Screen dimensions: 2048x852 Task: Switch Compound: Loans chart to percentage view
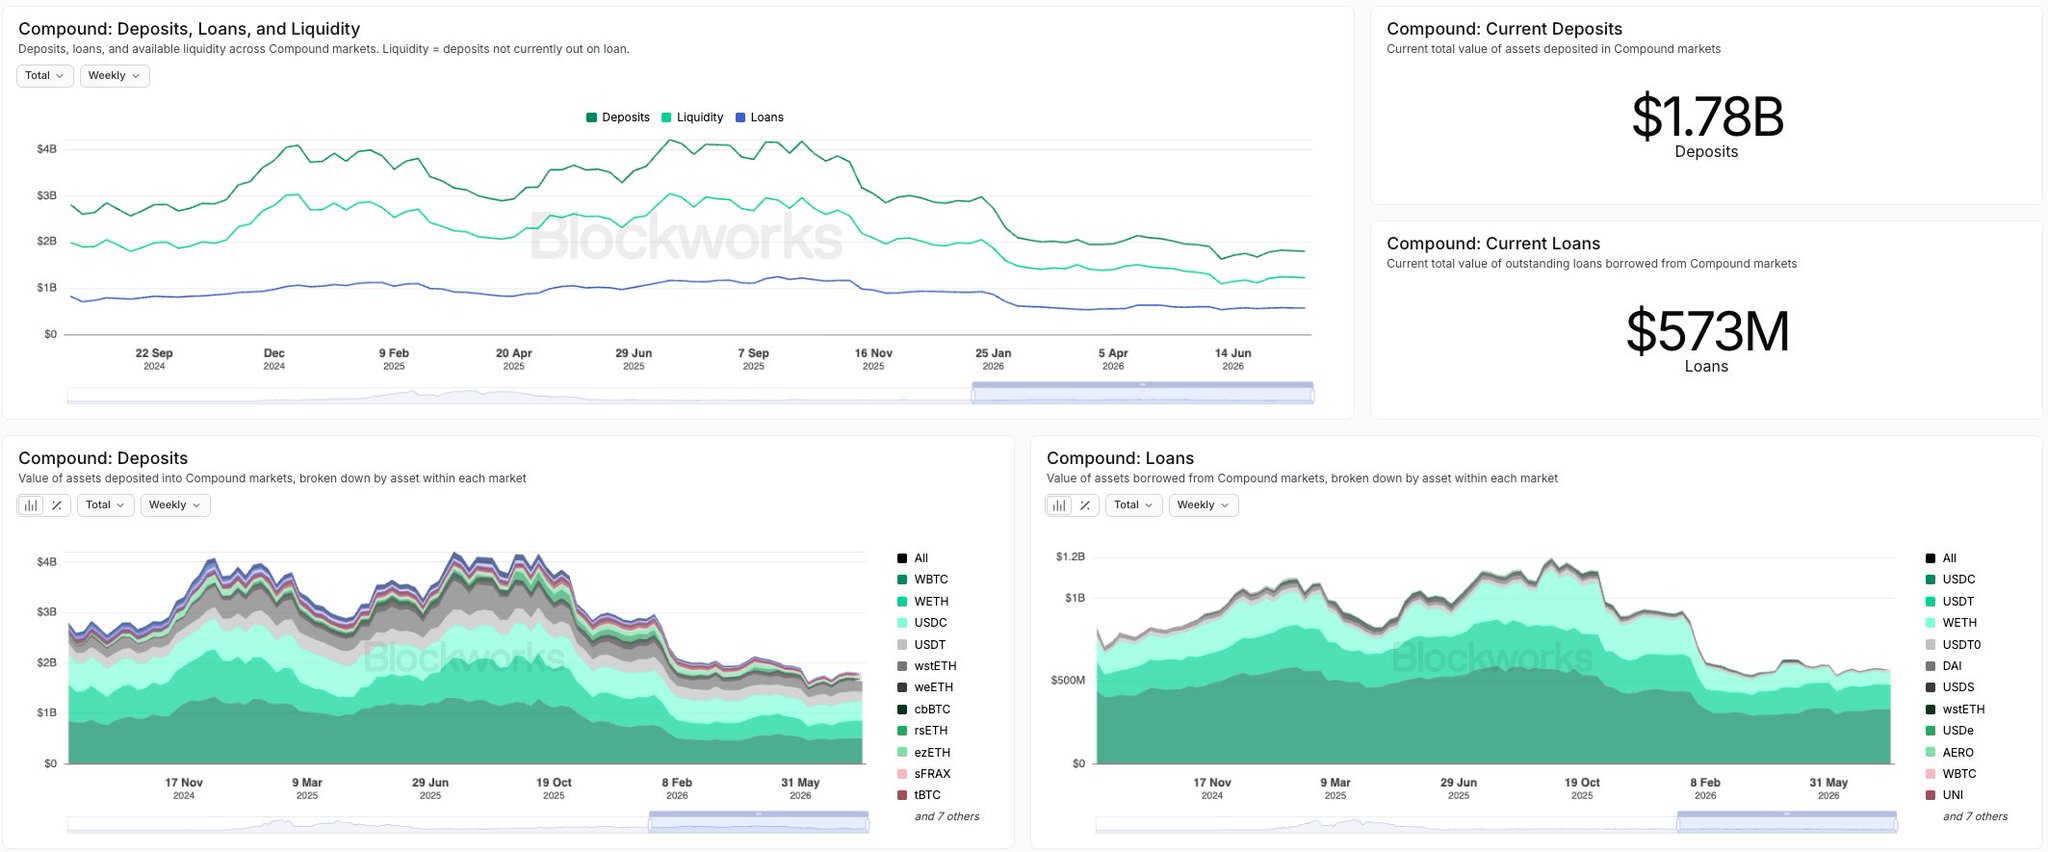1085,505
